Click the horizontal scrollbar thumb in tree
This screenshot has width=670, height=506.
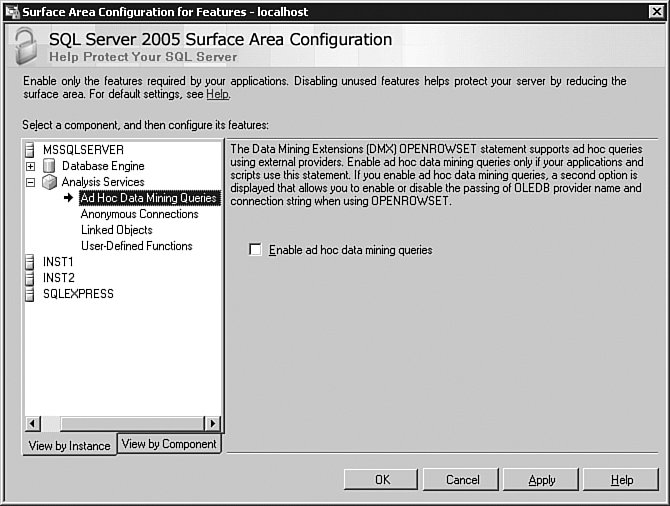pyautogui.click(x=132, y=424)
